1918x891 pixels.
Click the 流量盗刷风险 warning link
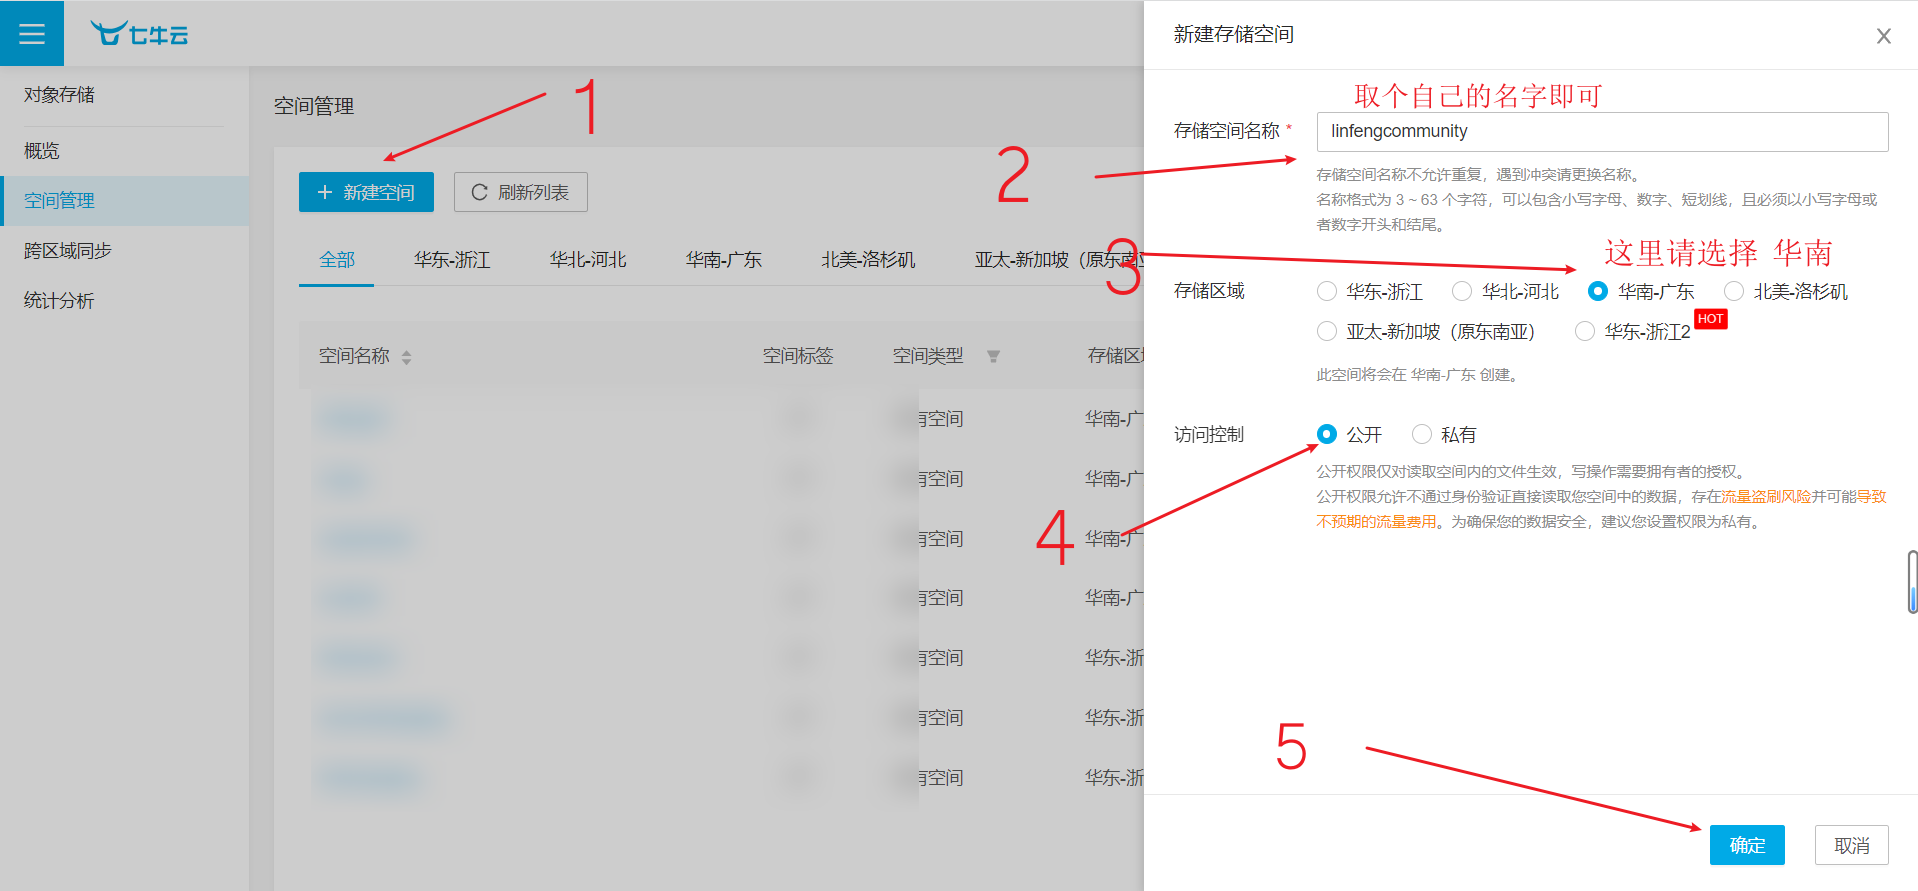coord(1766,496)
